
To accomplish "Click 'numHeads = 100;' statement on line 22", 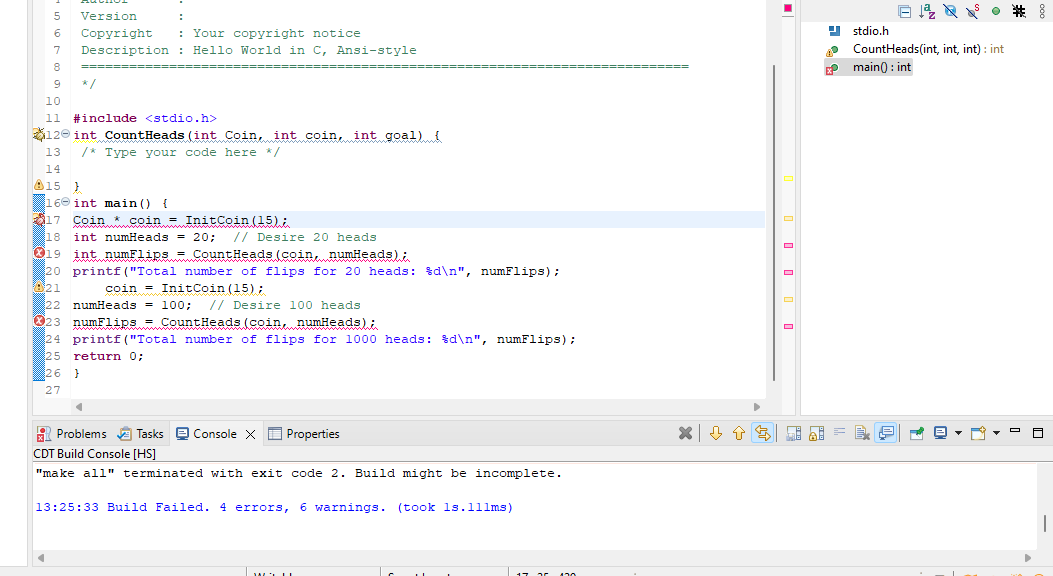I will coord(132,305).
